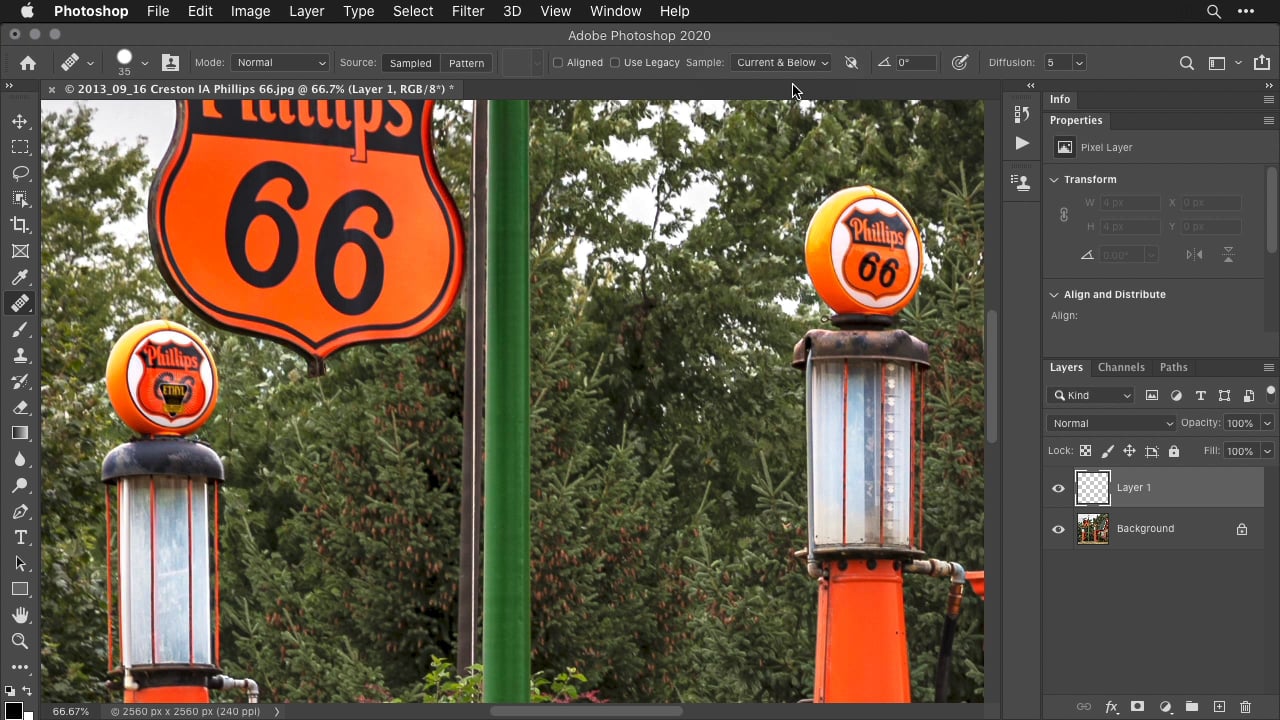Open the Filter menu
Viewport: 1280px width, 720px height.
pyautogui.click(x=468, y=11)
